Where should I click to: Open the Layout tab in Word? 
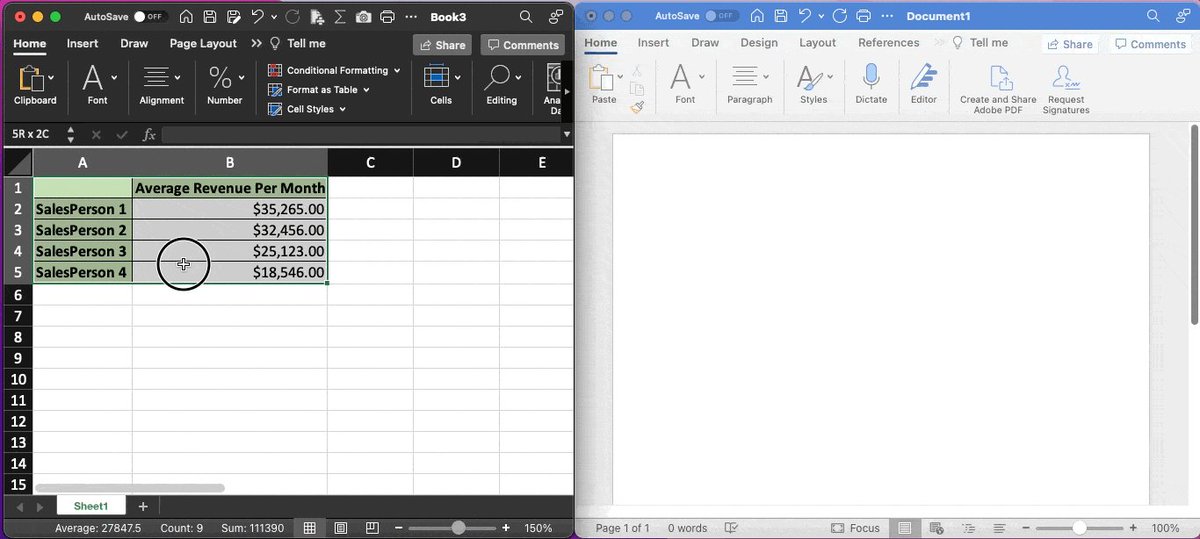[817, 43]
